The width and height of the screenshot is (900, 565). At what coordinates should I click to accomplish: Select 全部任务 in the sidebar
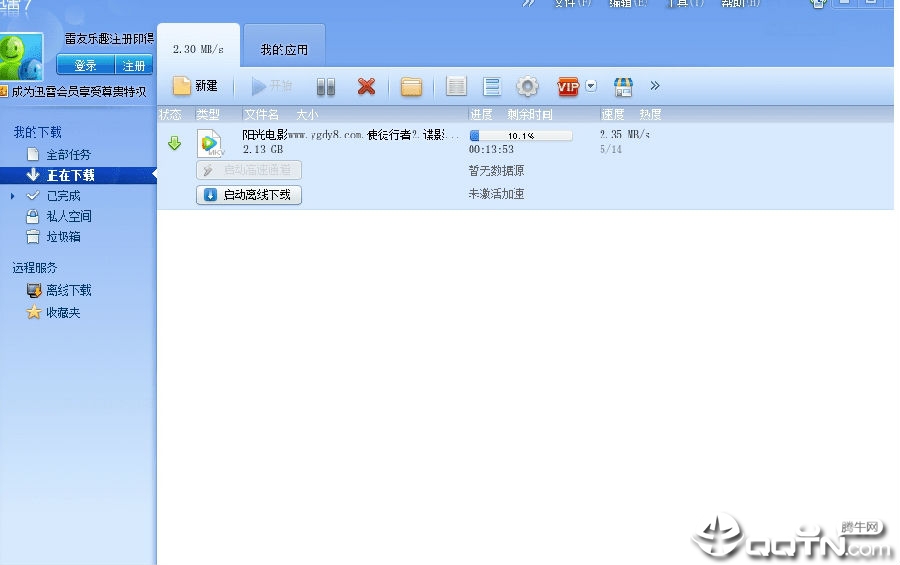(x=68, y=154)
